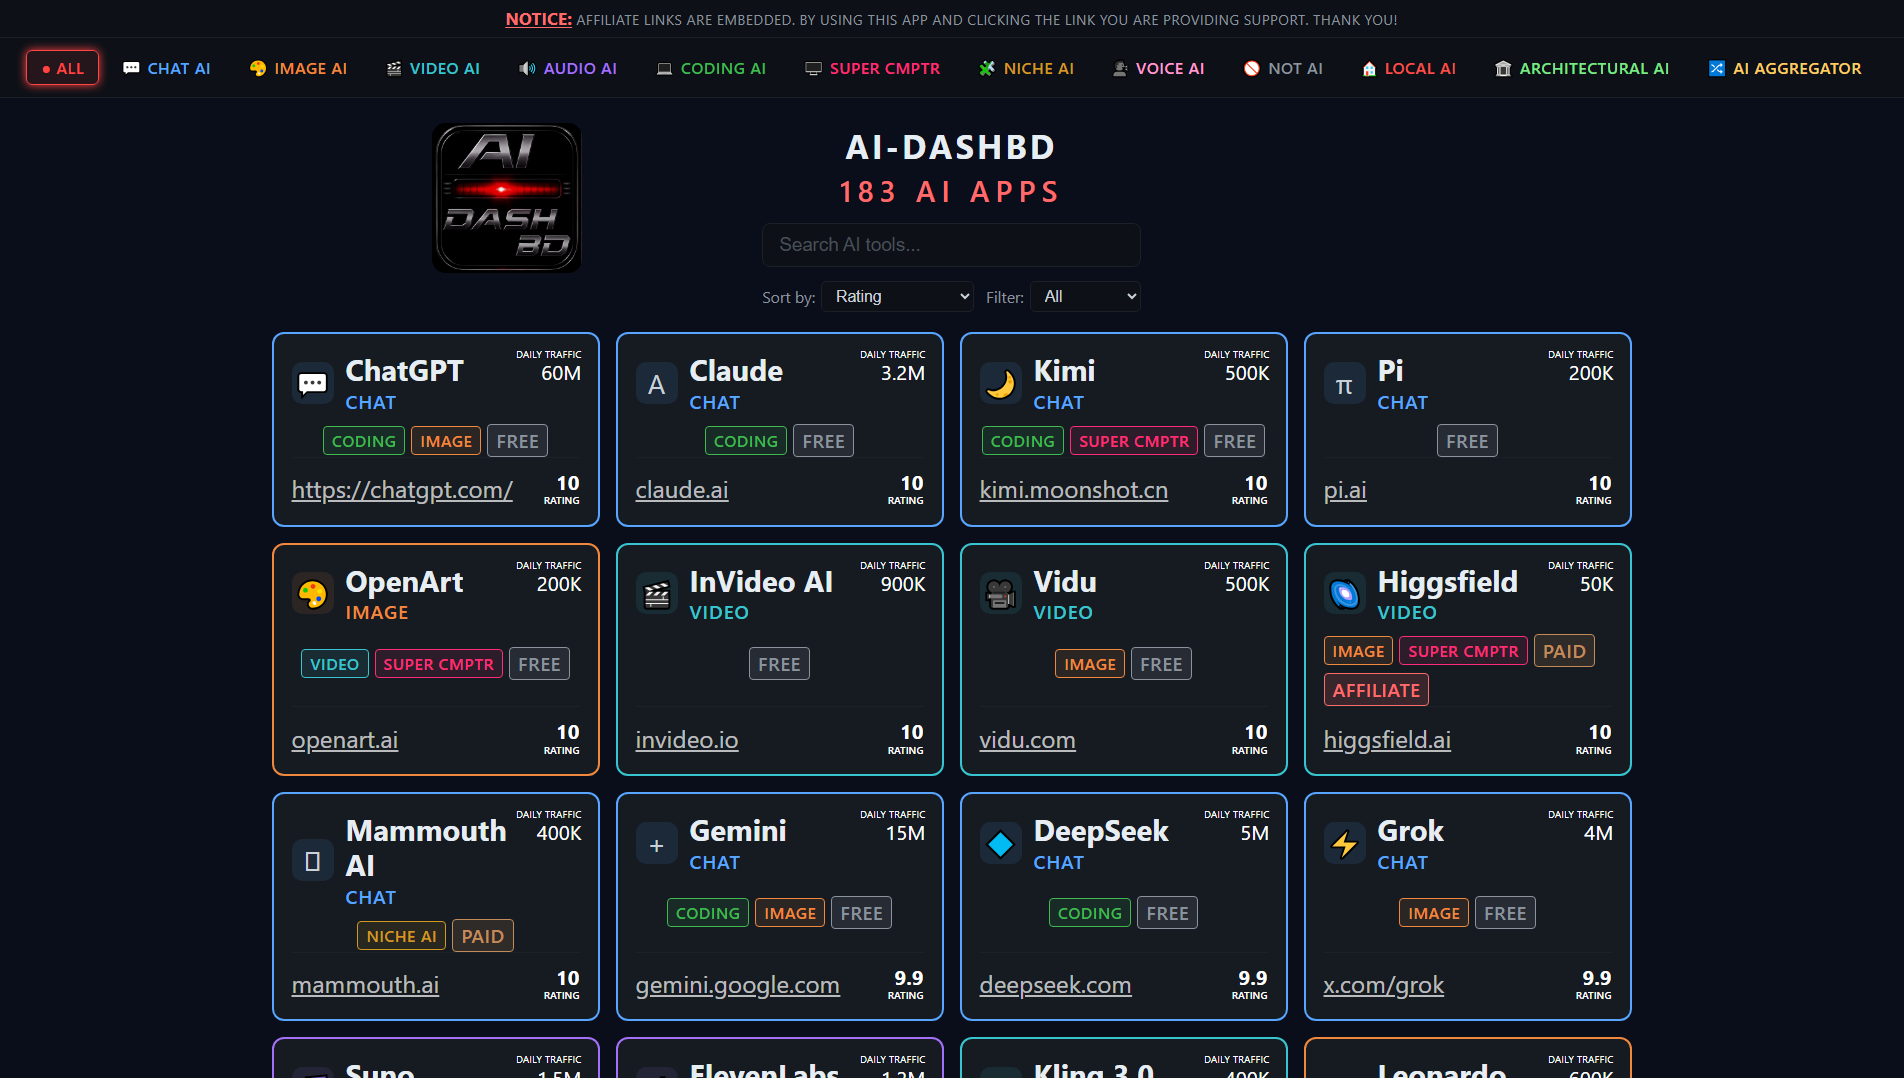This screenshot has width=1904, height=1078.
Task: Switch to the CODING AI tab
Action: [x=711, y=68]
